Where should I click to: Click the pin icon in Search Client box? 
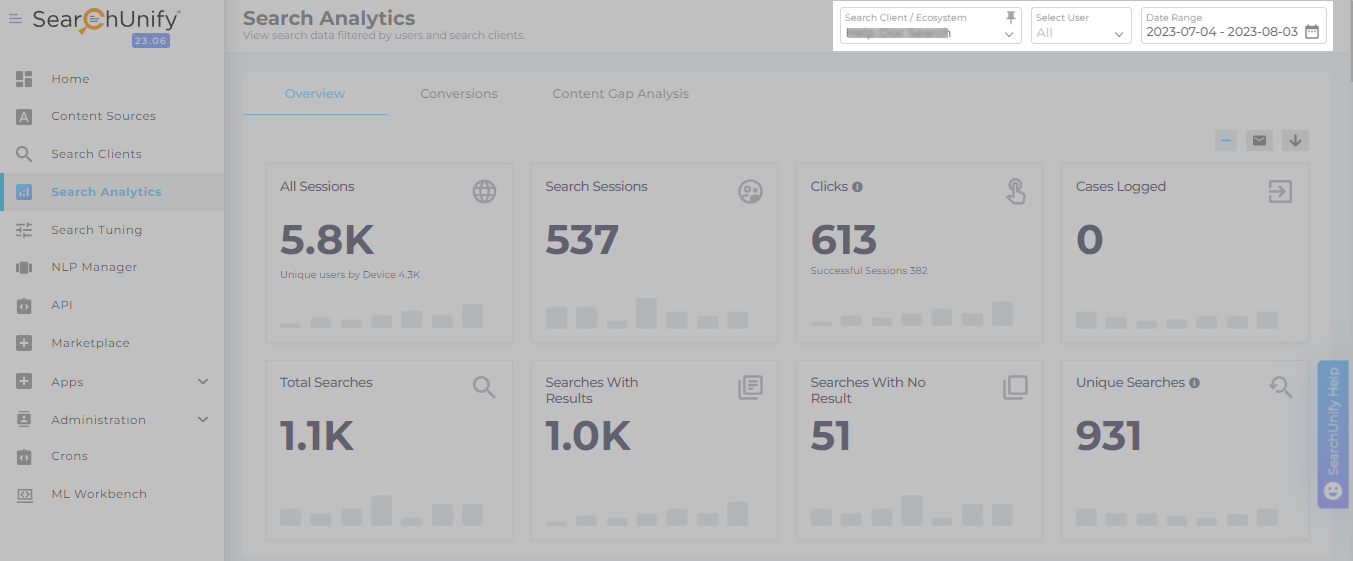[1011, 18]
